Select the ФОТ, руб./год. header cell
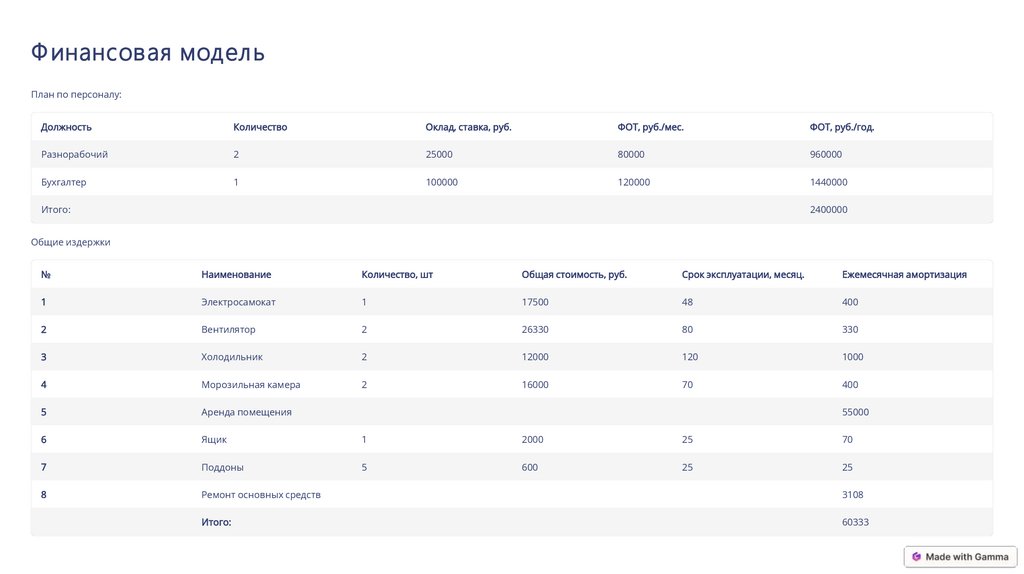Screen dimensions: 1024x574 (842, 127)
